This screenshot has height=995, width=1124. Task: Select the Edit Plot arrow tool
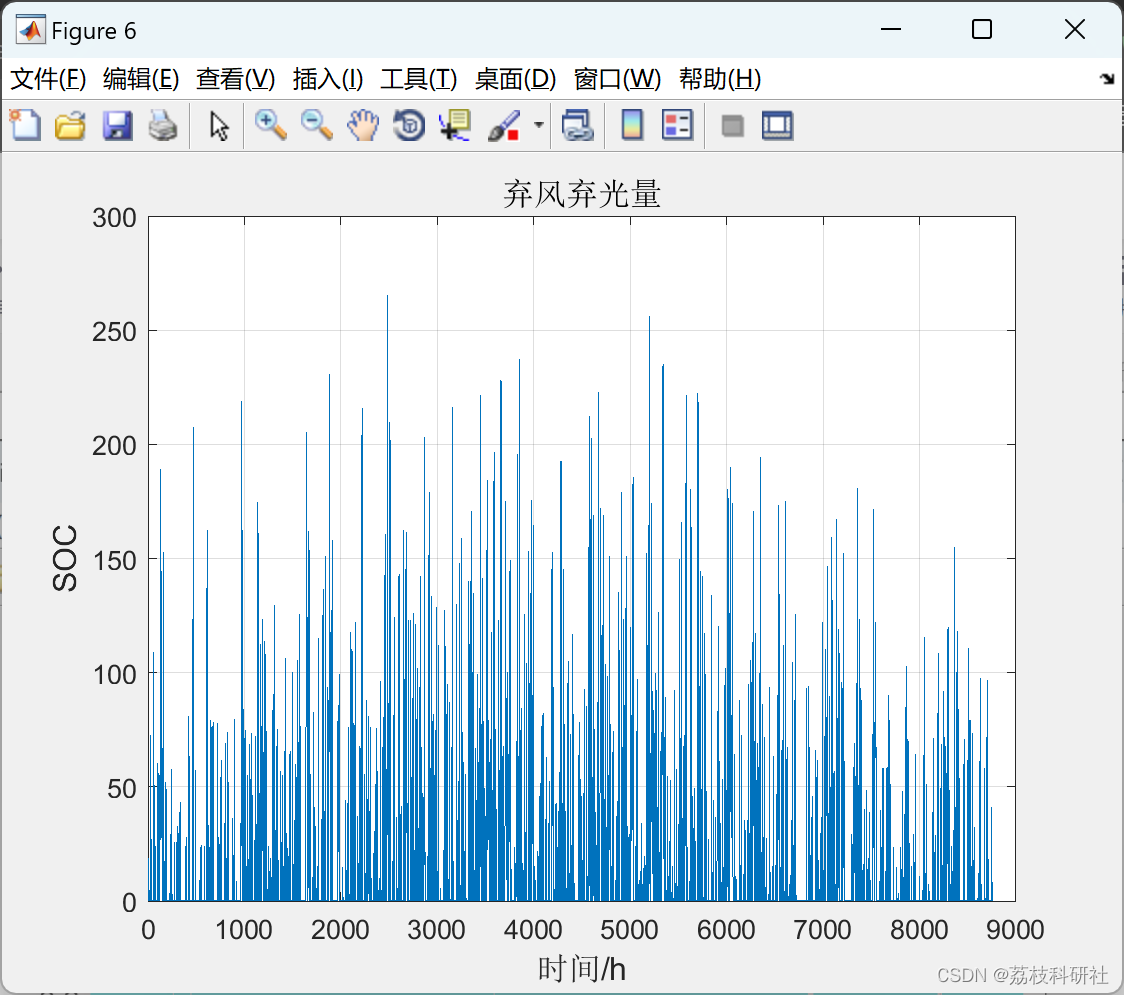click(219, 125)
